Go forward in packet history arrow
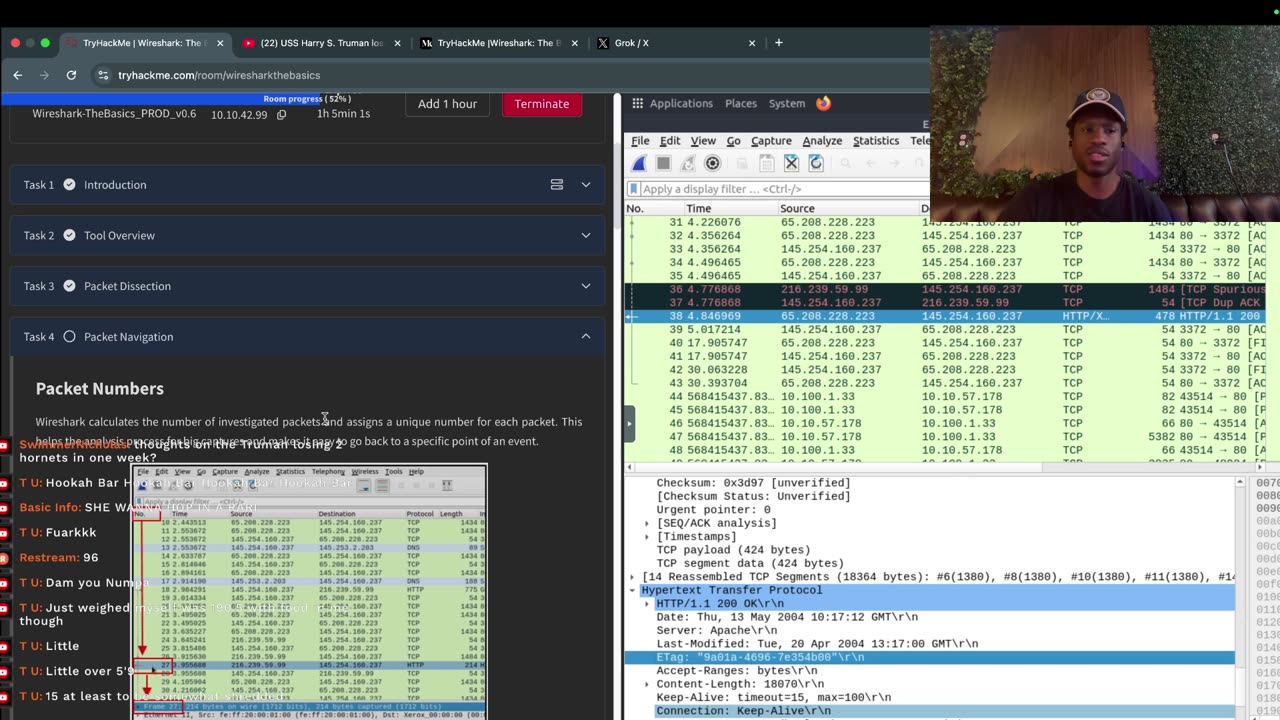 (x=895, y=163)
